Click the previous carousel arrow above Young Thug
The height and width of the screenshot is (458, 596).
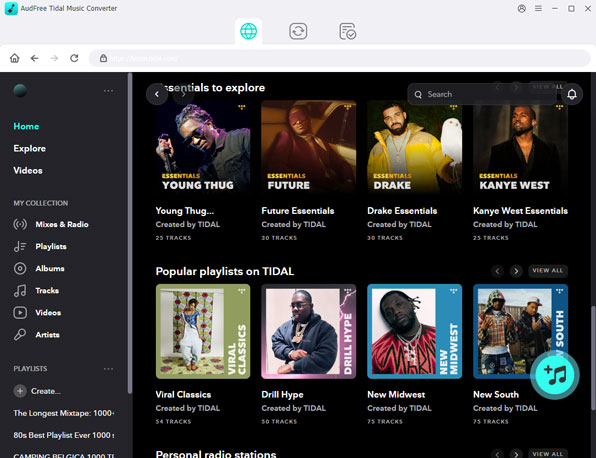tap(157, 94)
